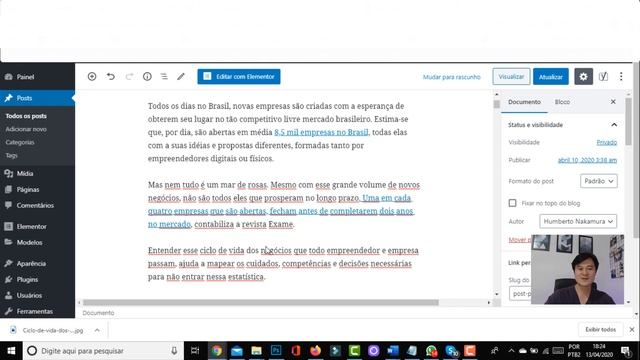Open the Autor dropdown
This screenshot has width=640, height=360.
578,221
